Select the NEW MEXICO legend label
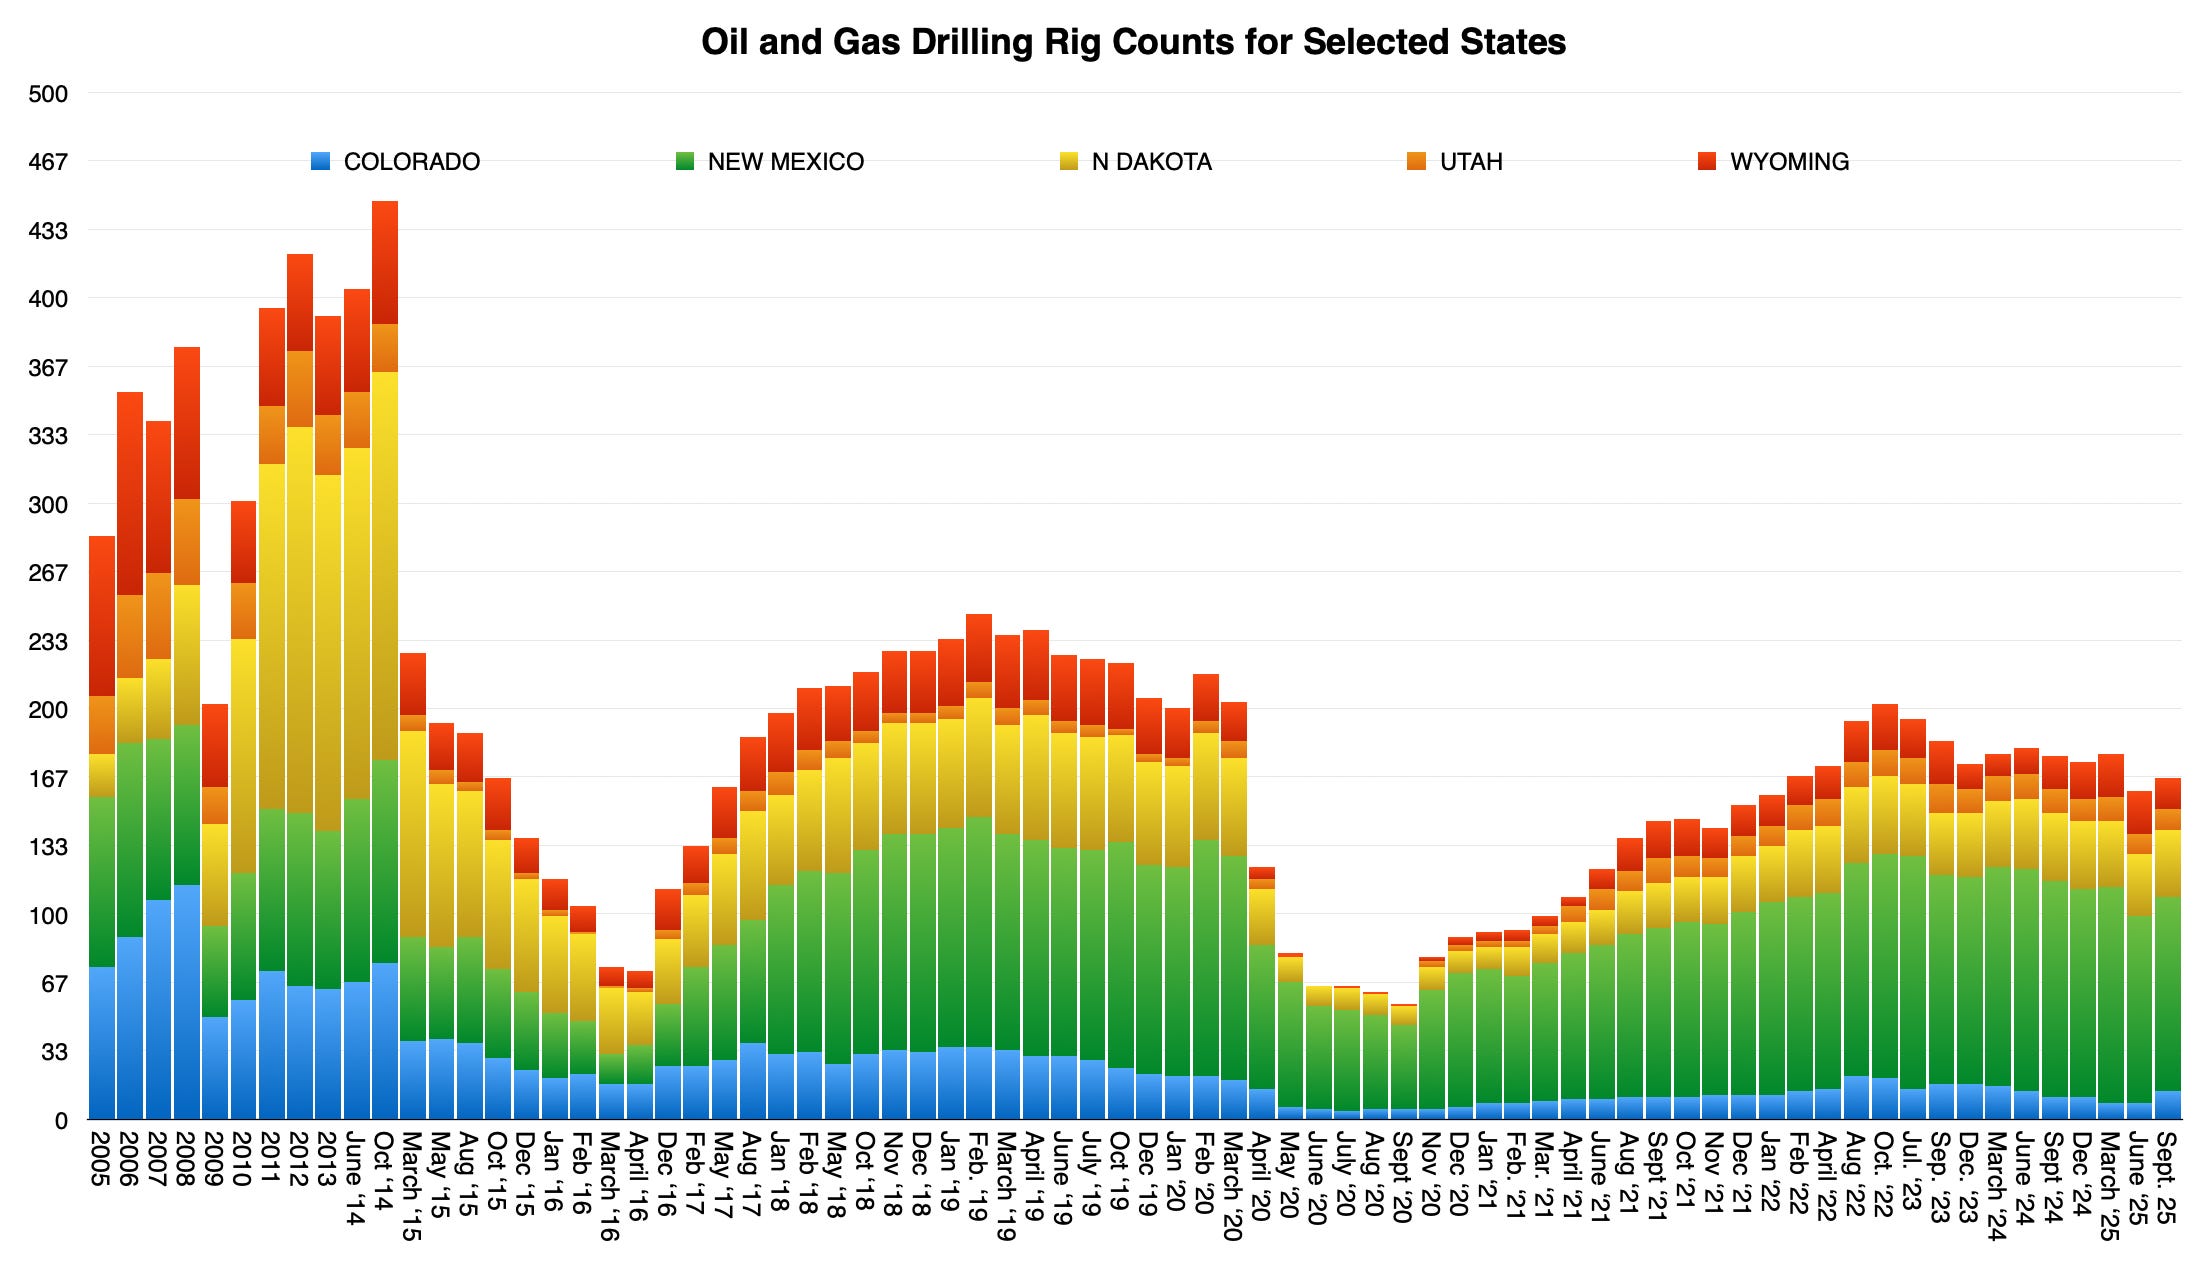2208x1262 pixels. click(785, 162)
